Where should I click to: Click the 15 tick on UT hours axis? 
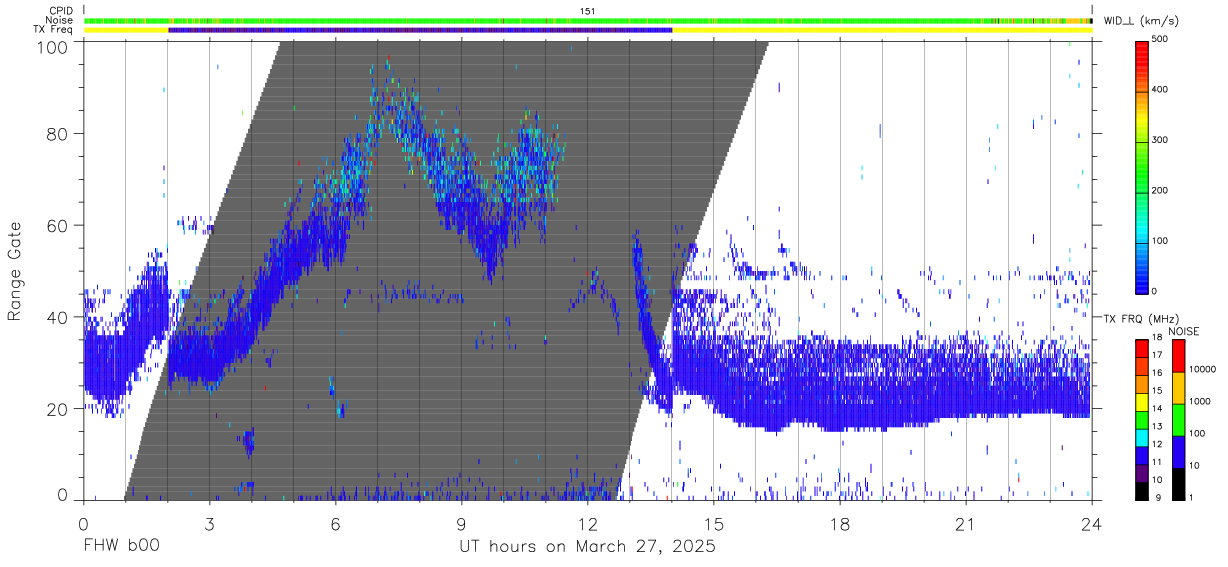pyautogui.click(x=714, y=524)
